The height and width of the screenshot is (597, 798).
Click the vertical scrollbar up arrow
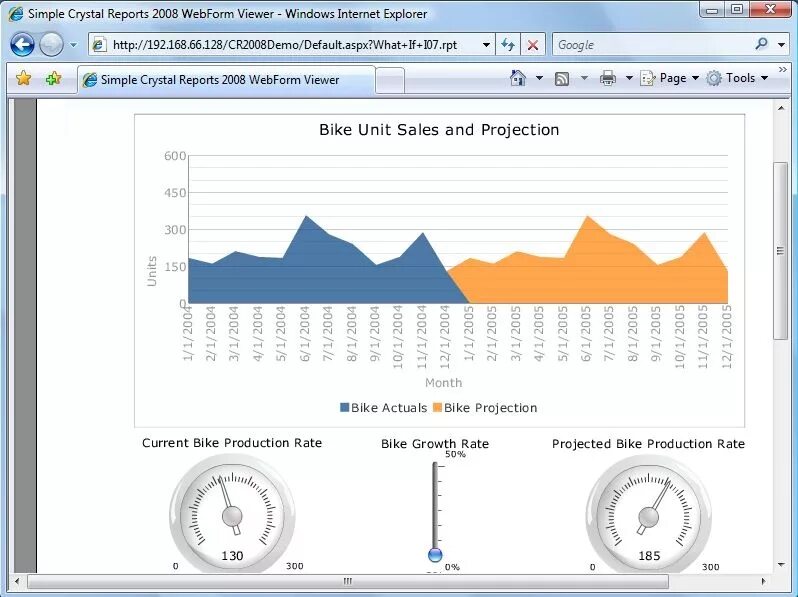tap(781, 108)
